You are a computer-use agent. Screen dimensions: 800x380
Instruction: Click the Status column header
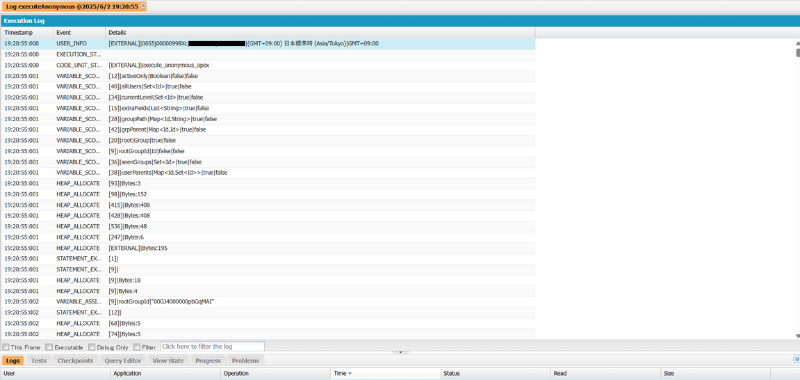tap(496, 373)
